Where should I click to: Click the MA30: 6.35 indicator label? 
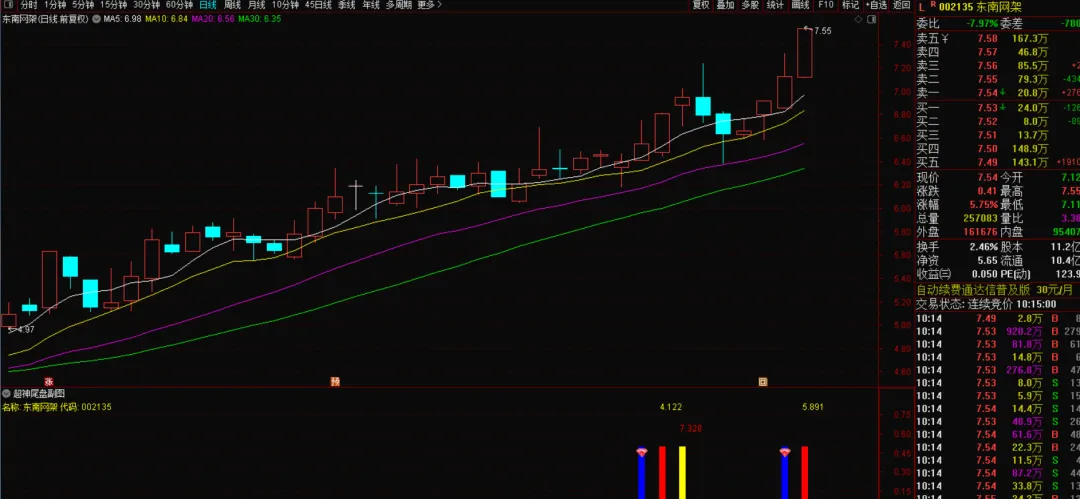pyautogui.click(x=260, y=19)
